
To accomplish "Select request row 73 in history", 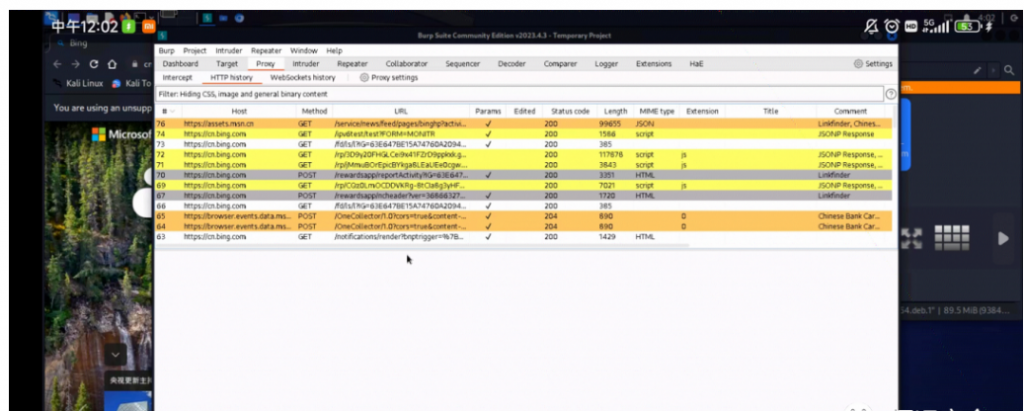I will pyautogui.click(x=523, y=144).
